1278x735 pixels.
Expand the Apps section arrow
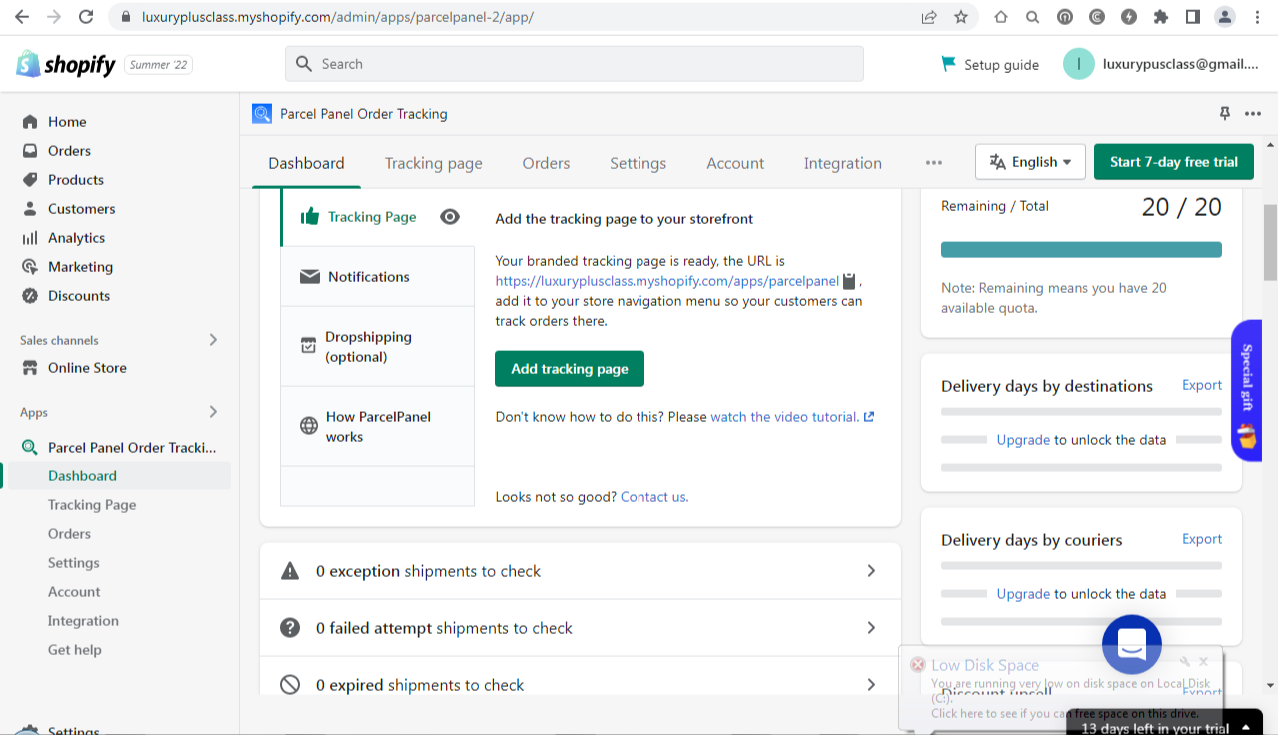tap(213, 412)
